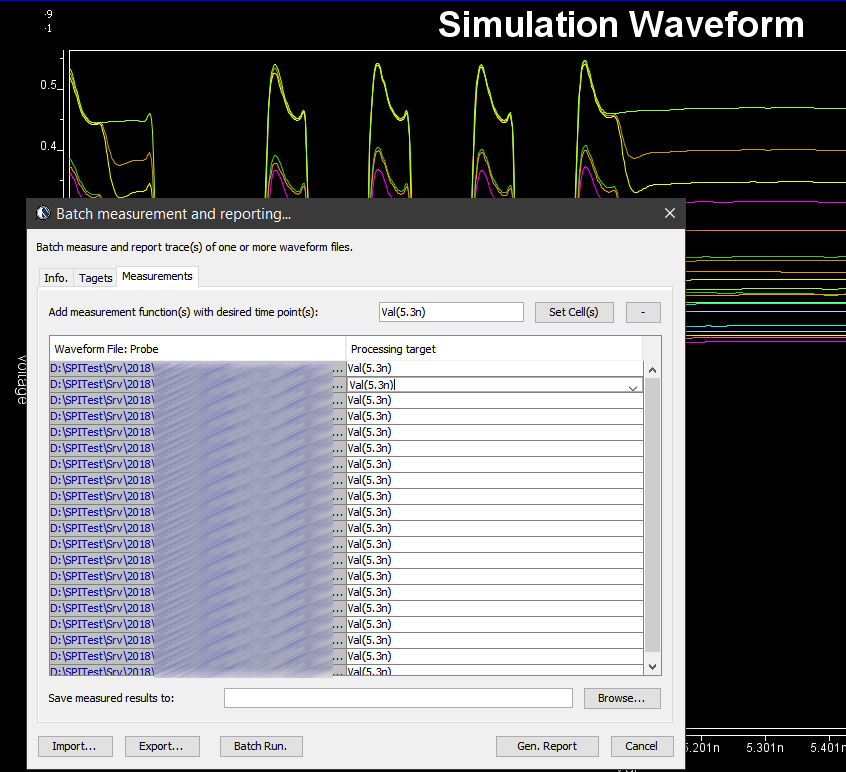The image size is (846, 772).
Task: Open the dropdown in the active Val(5.3n) cell
Action: tap(632, 386)
